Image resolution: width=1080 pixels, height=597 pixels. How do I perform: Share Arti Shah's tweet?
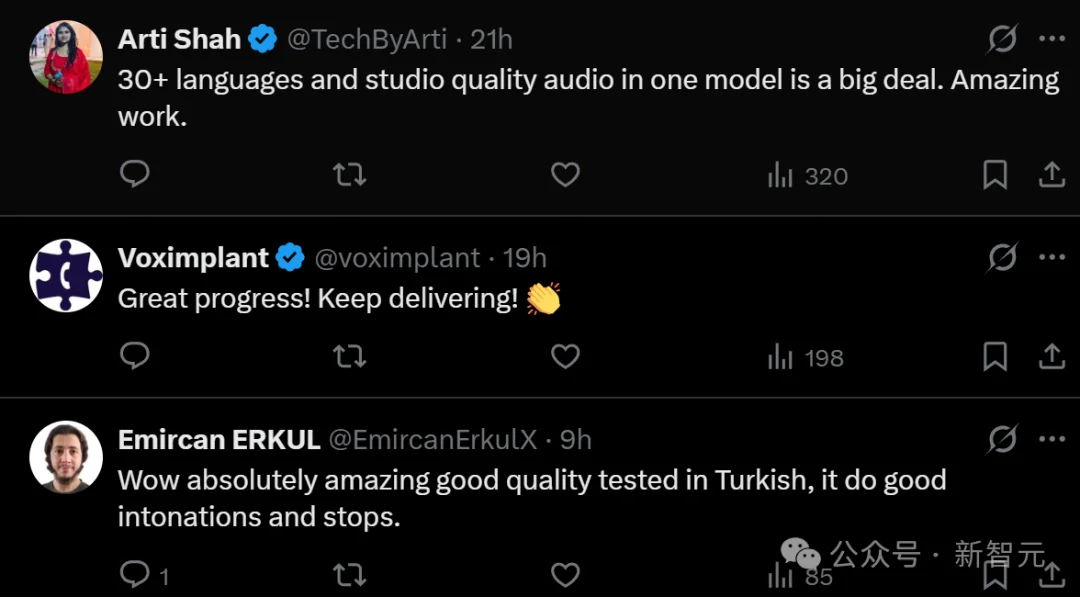coord(1051,175)
